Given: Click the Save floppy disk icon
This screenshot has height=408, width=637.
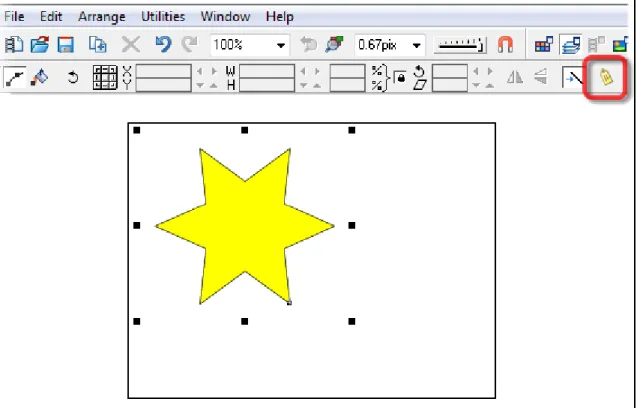Looking at the screenshot, I should 65,45.
